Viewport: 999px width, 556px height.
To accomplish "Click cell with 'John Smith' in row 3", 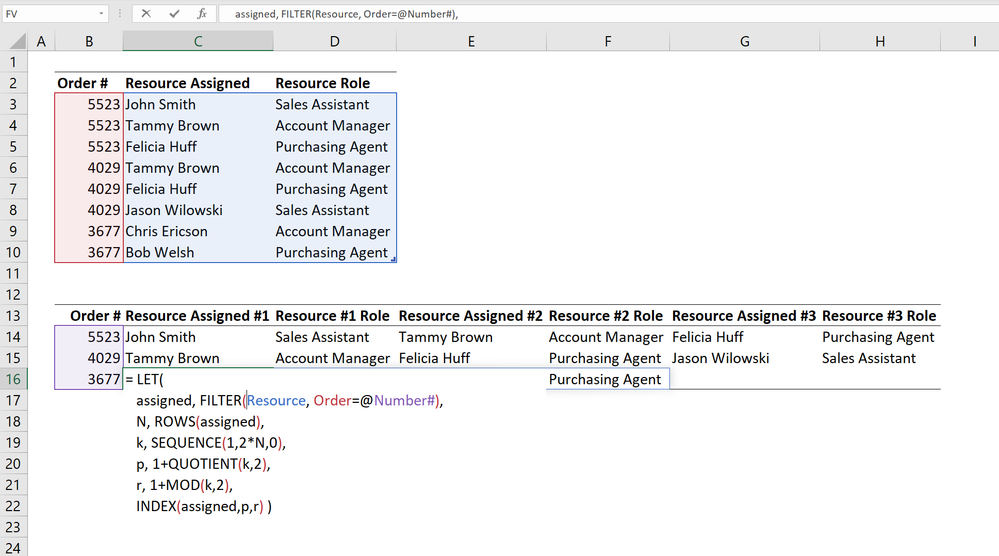I will pyautogui.click(x=161, y=104).
